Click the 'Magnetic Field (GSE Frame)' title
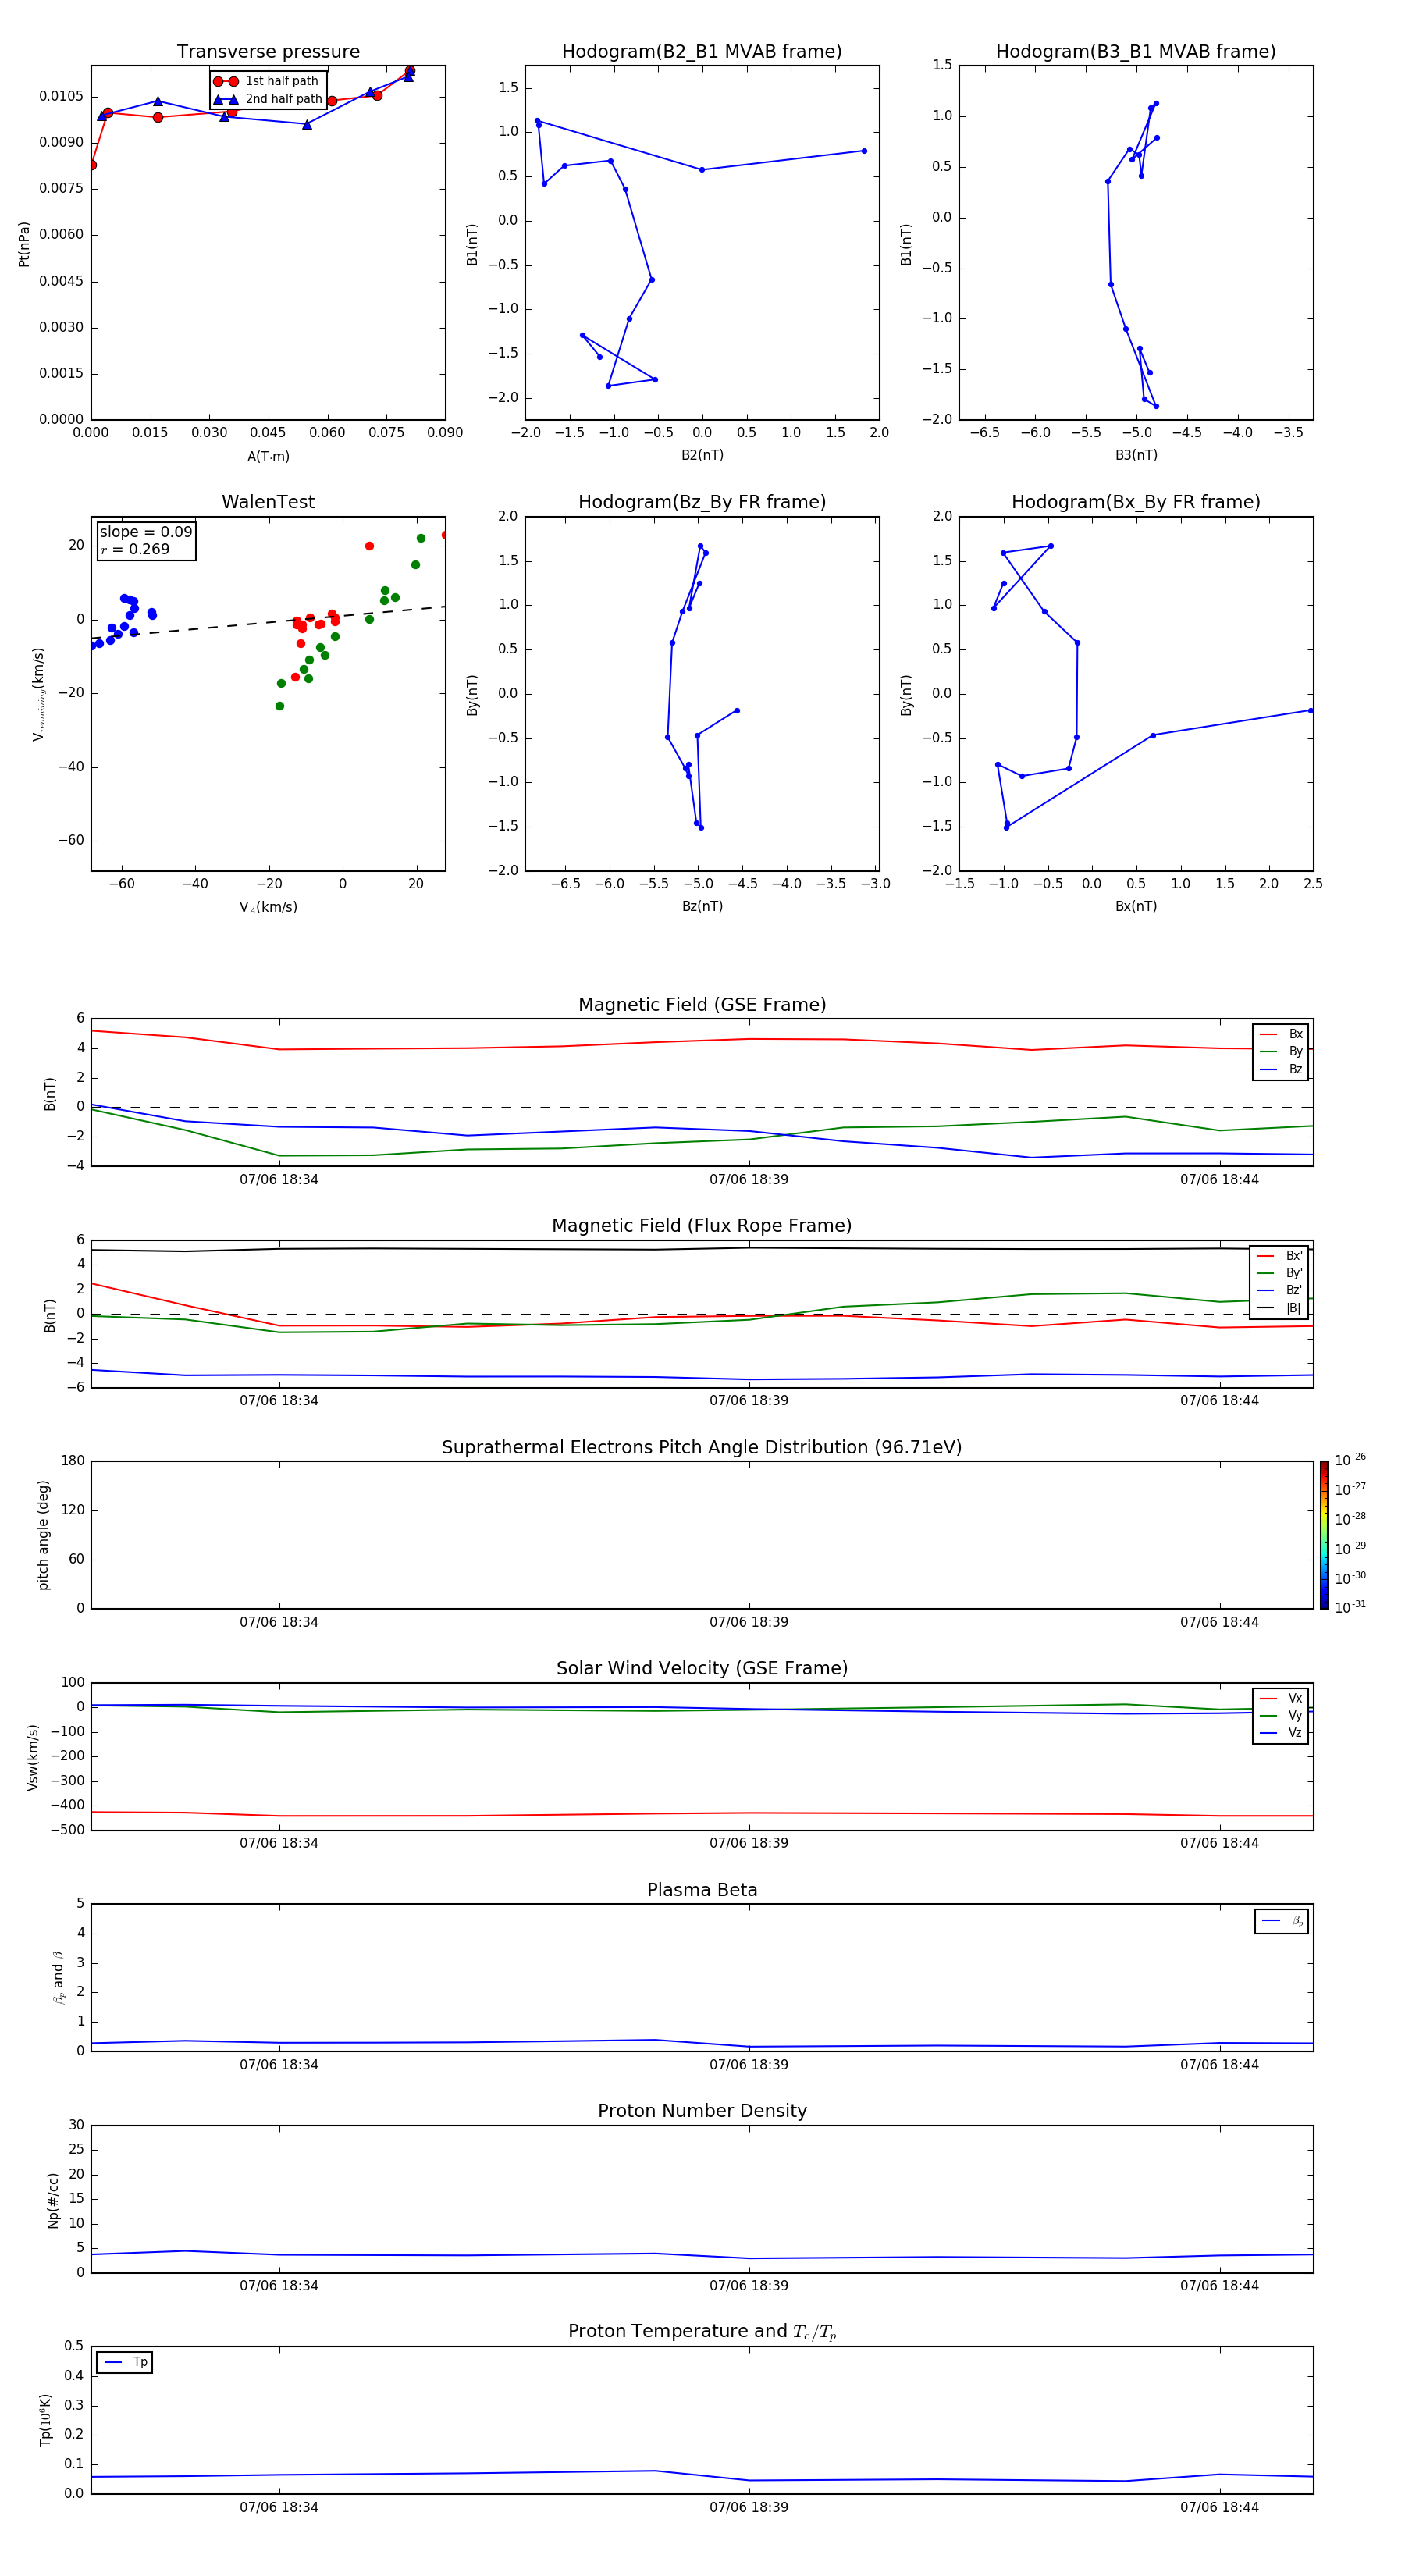The width and height of the screenshot is (1405, 2576). (702, 1005)
